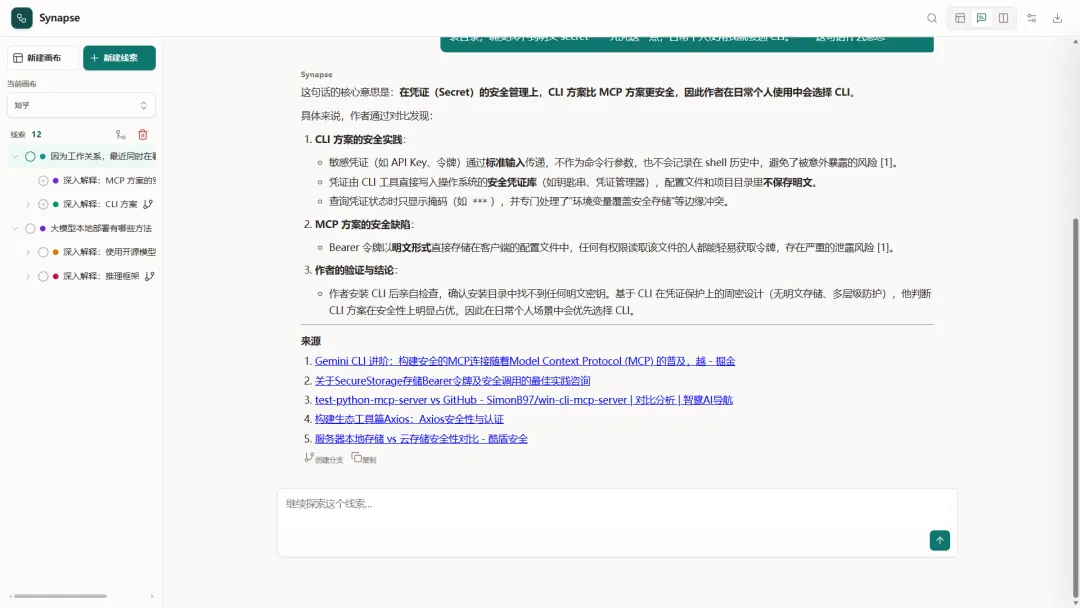Screen dimensions: 1080x608
Task: Switch to canvas layout view icon
Action: pos(960,19)
